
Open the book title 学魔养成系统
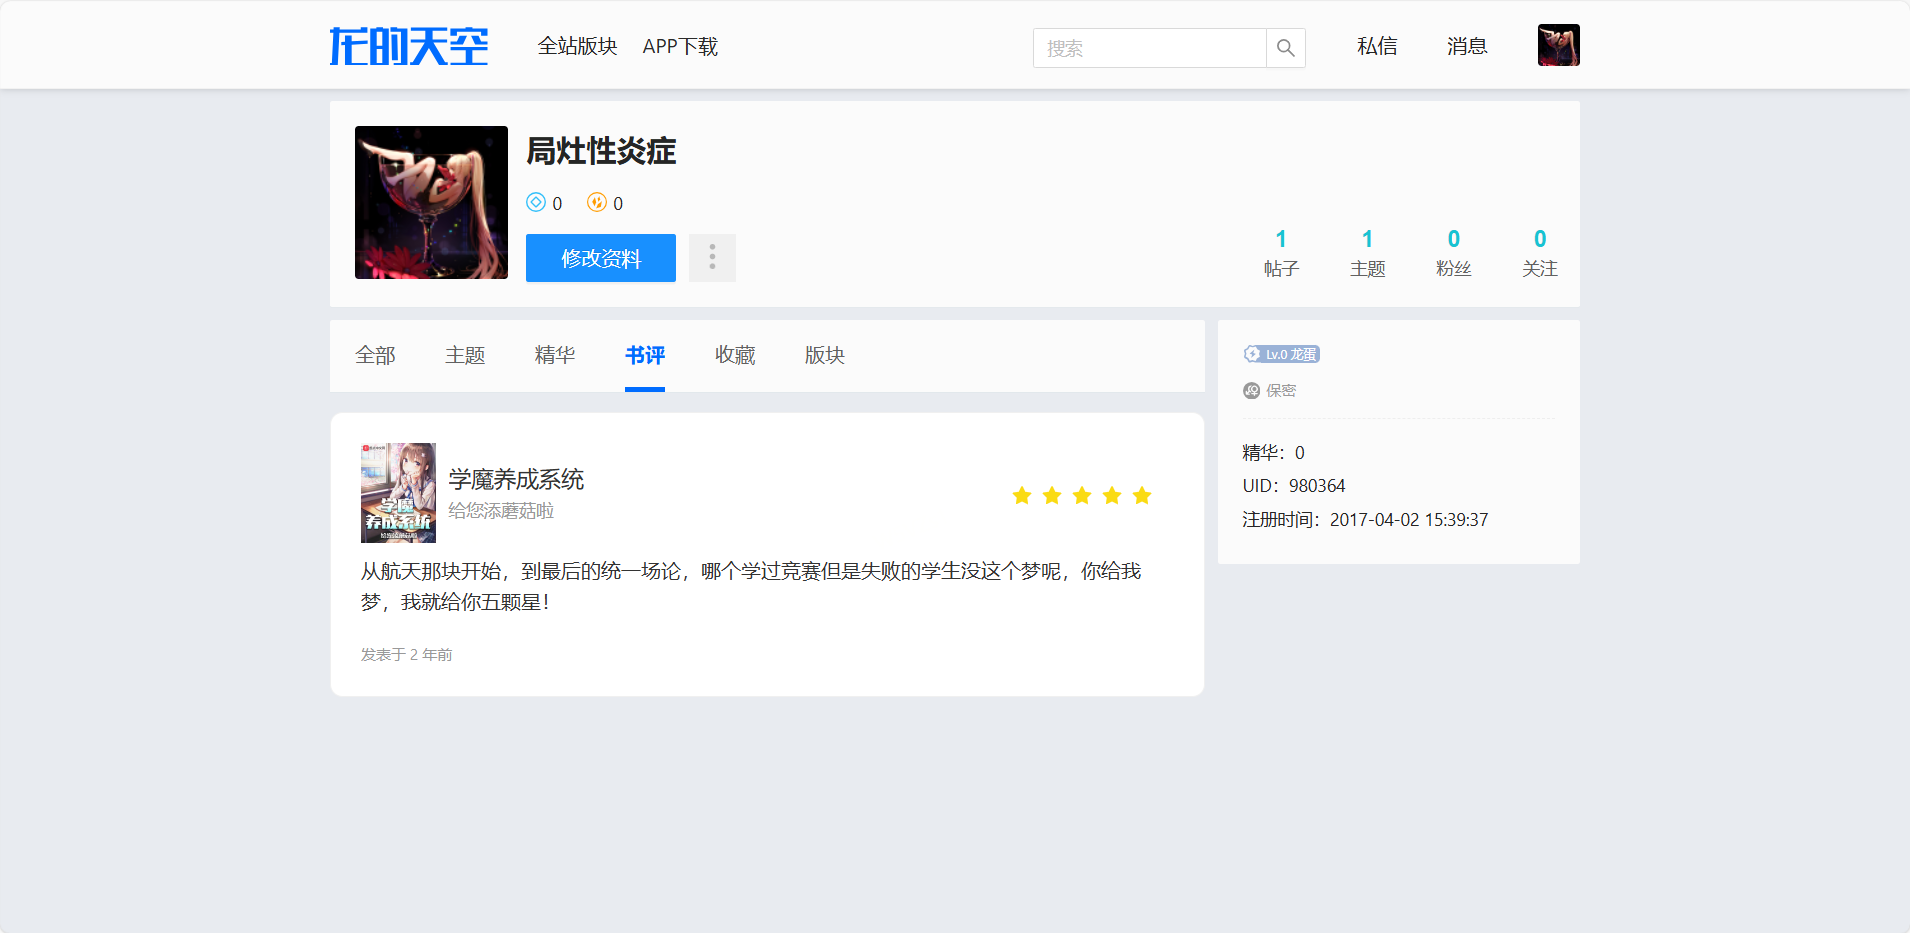click(x=516, y=479)
